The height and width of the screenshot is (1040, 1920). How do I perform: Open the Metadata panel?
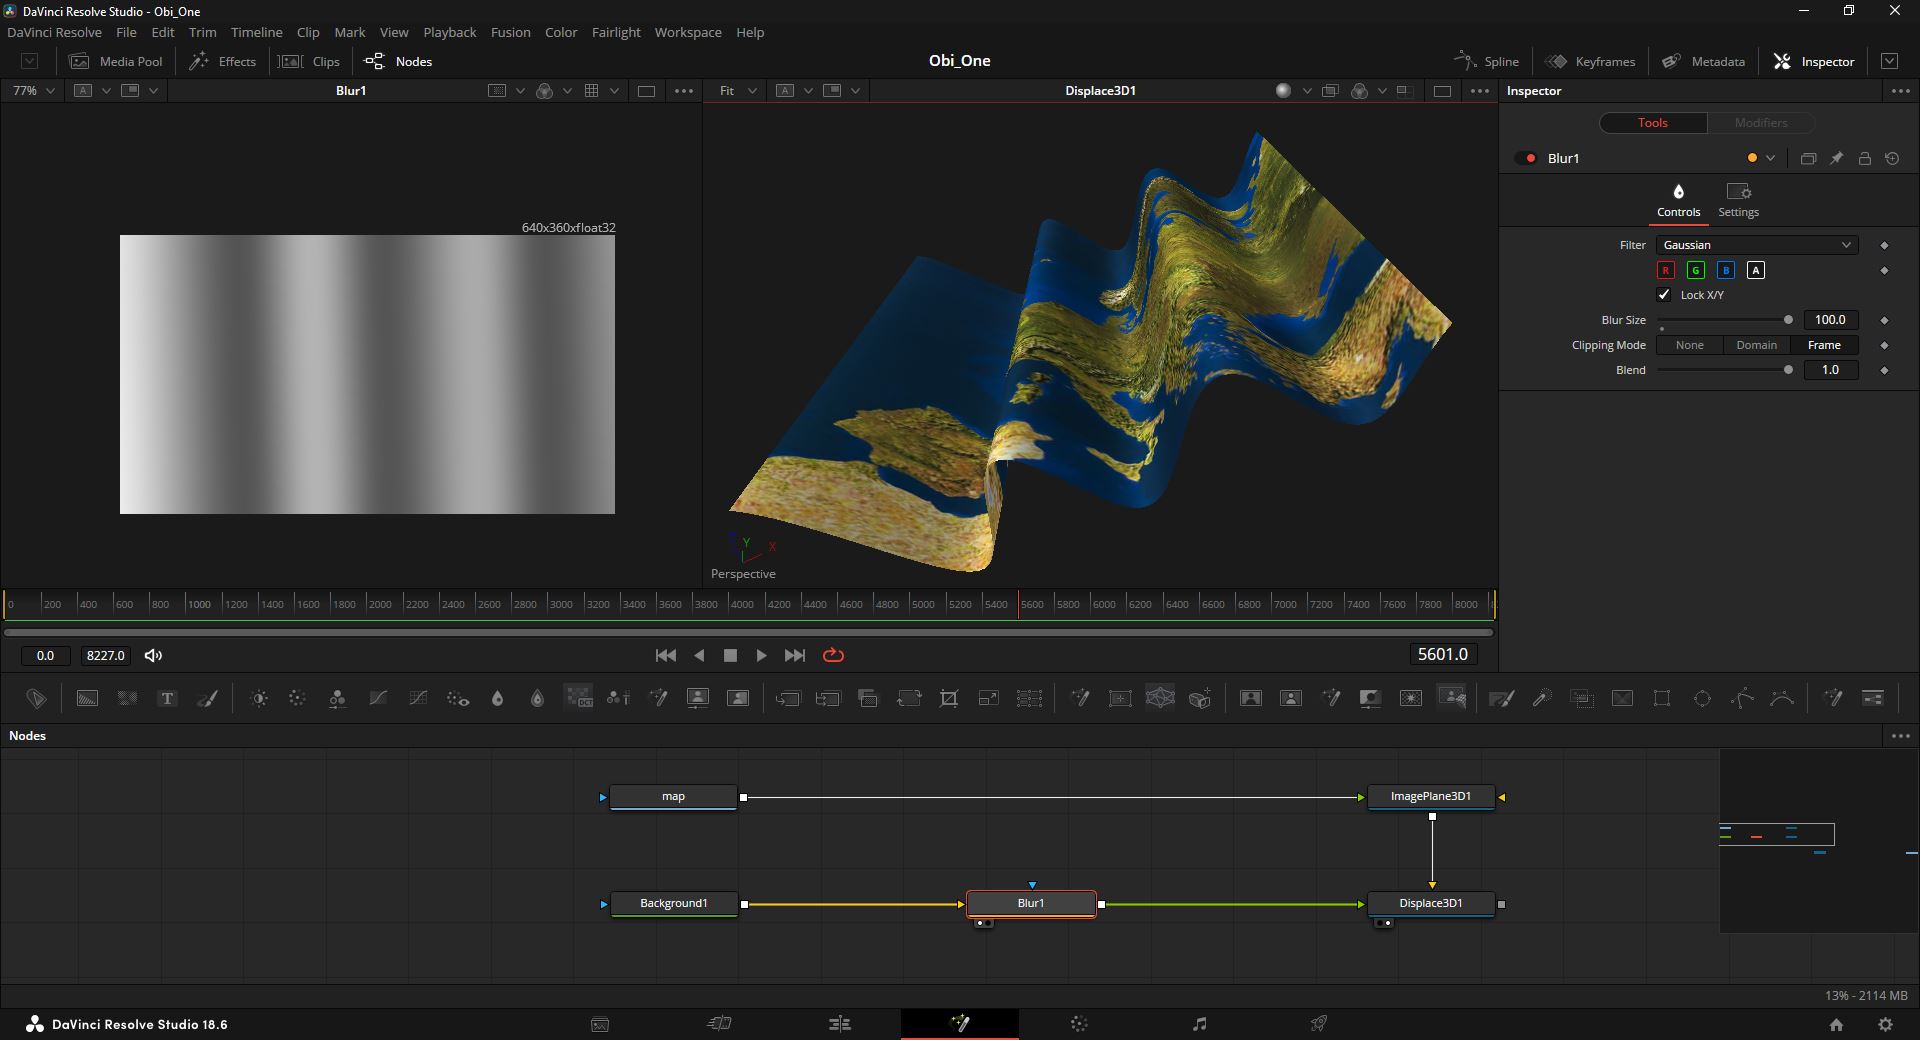[1703, 61]
